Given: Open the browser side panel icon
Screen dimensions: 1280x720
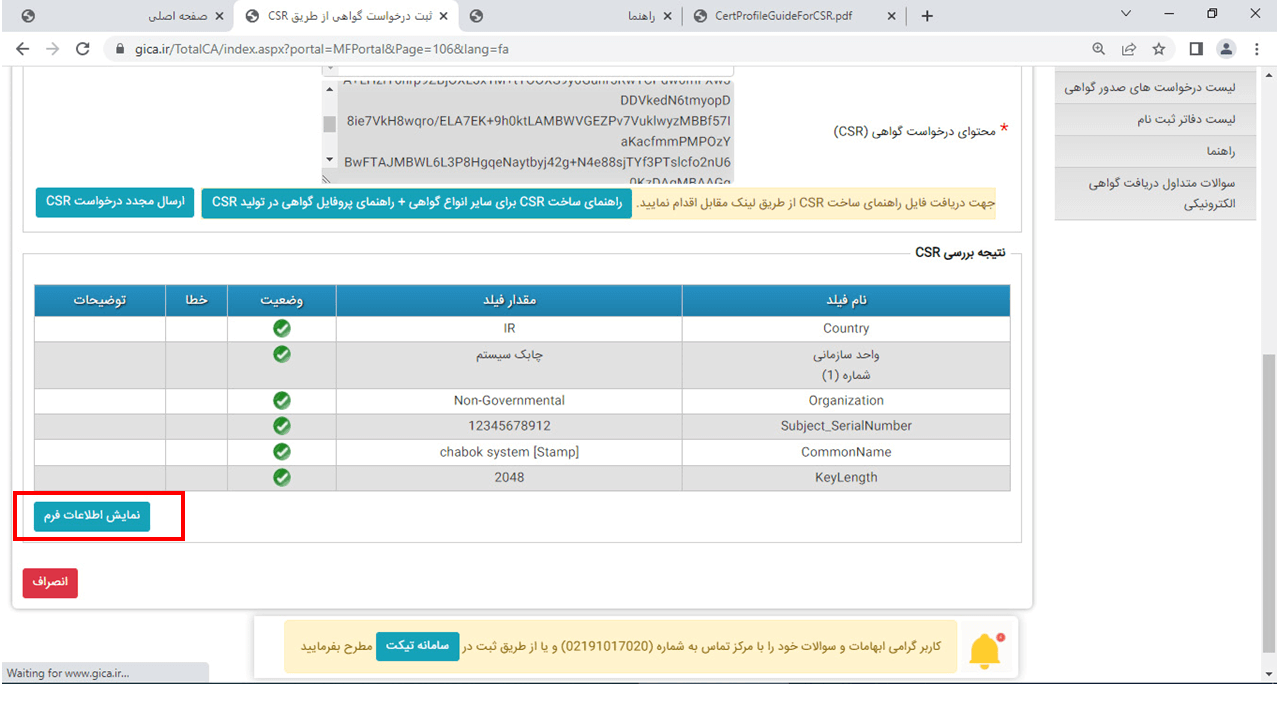Looking at the screenshot, I should (1196, 49).
